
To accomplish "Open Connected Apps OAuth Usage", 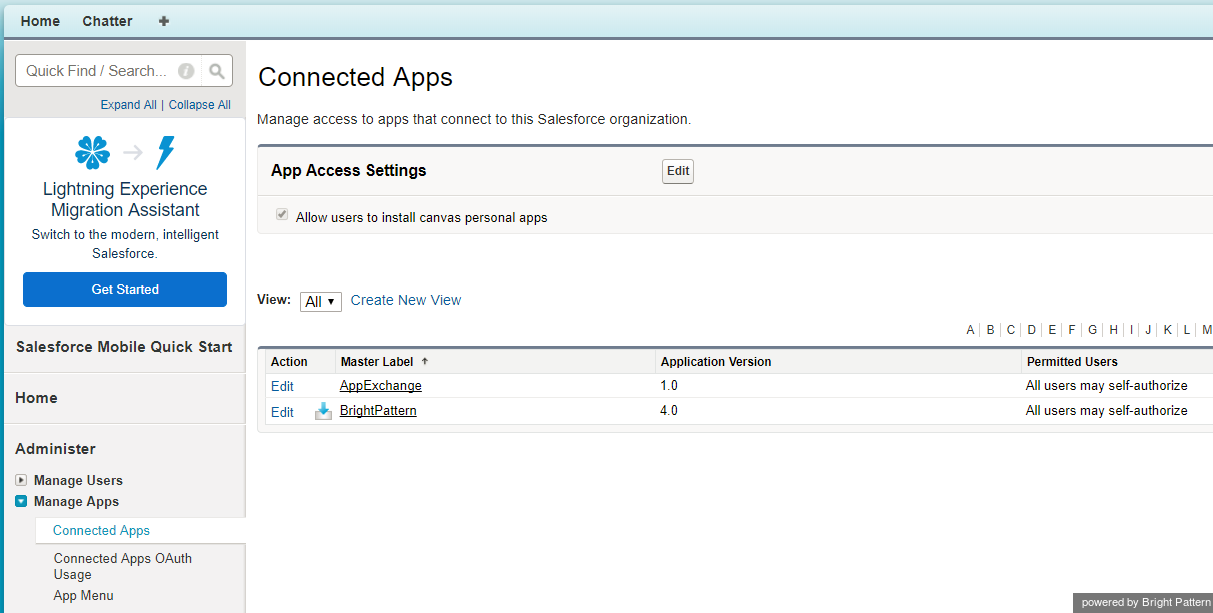I will pyautogui.click(x=122, y=566).
